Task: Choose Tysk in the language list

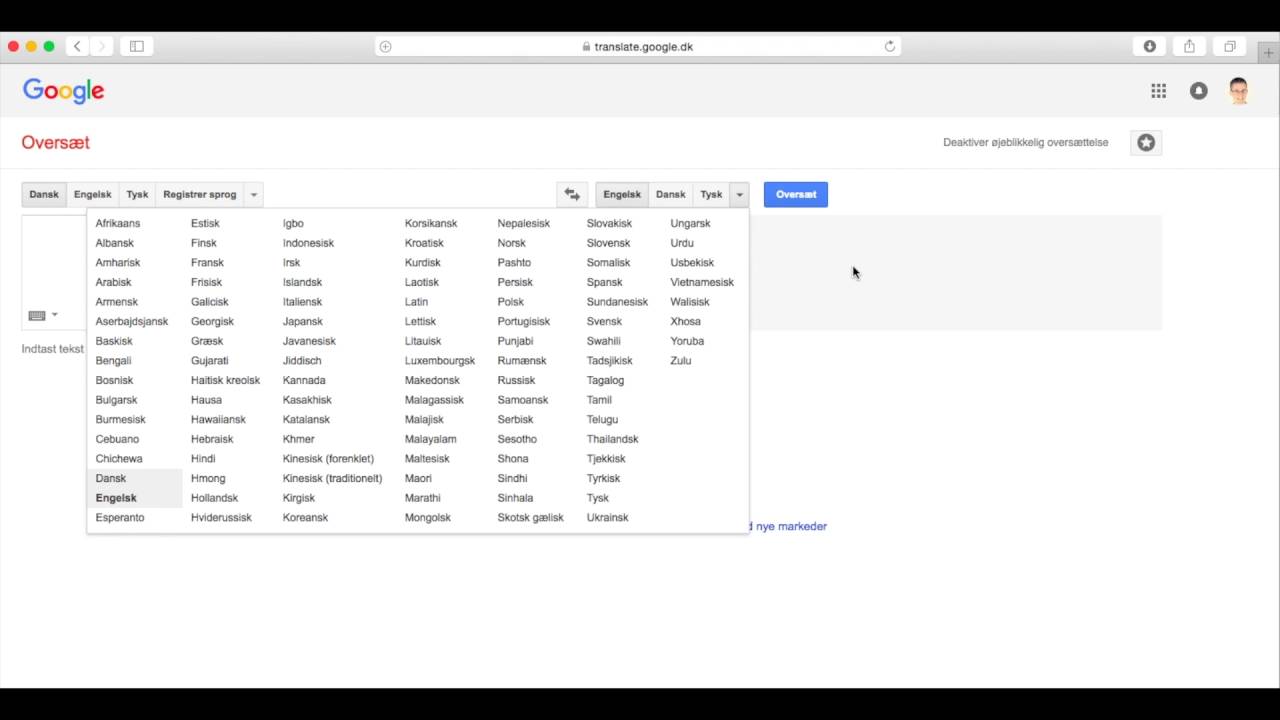Action: (x=598, y=497)
